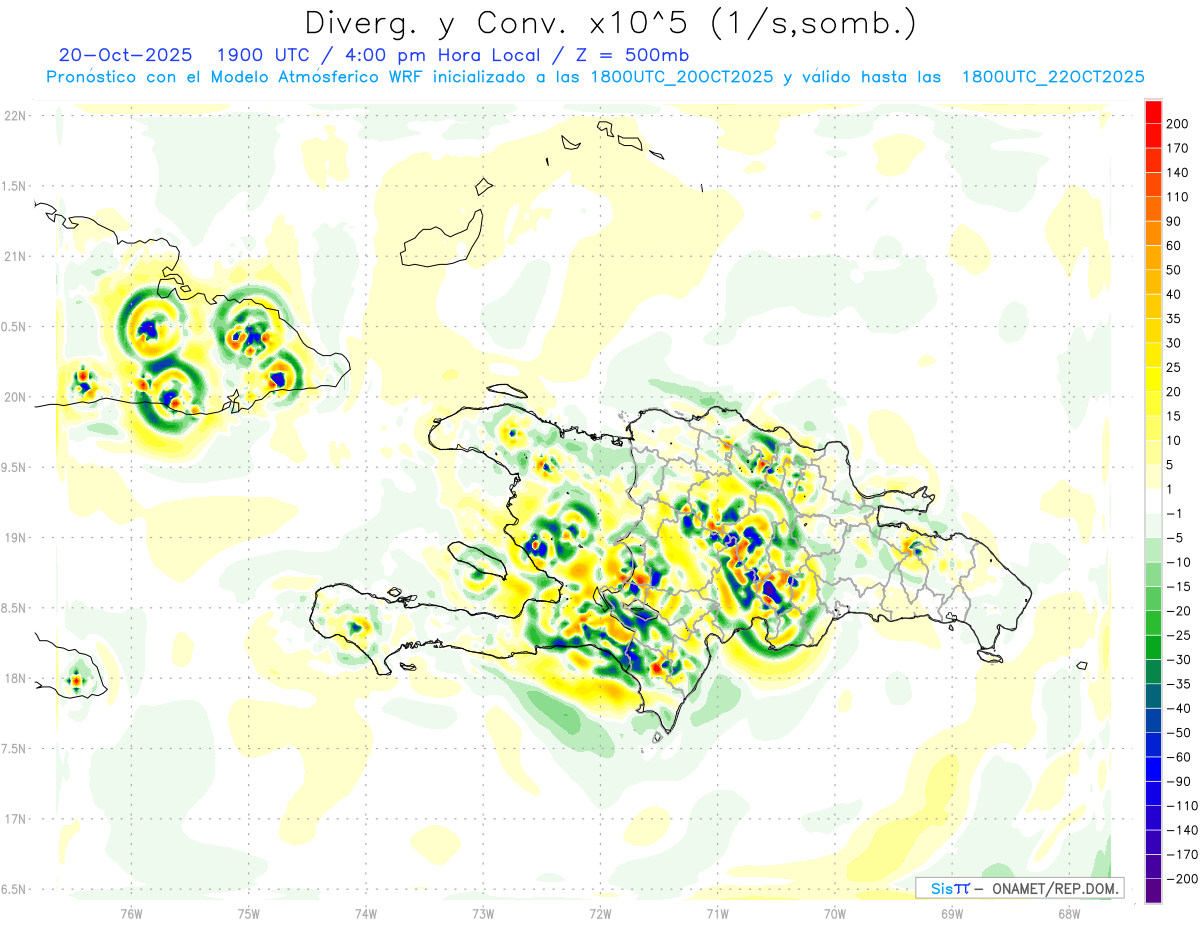Screen dimensions: 1200x927
Task: Click the '18N' latitude label
Action: pyautogui.click(x=16, y=678)
